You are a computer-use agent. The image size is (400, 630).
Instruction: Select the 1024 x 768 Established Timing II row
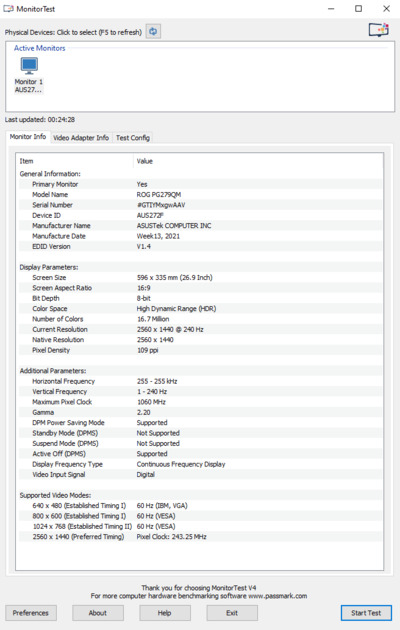[x=200, y=527]
